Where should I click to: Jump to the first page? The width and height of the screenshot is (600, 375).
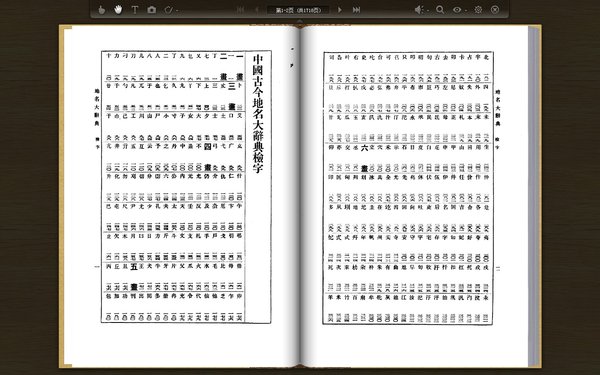click(x=240, y=10)
